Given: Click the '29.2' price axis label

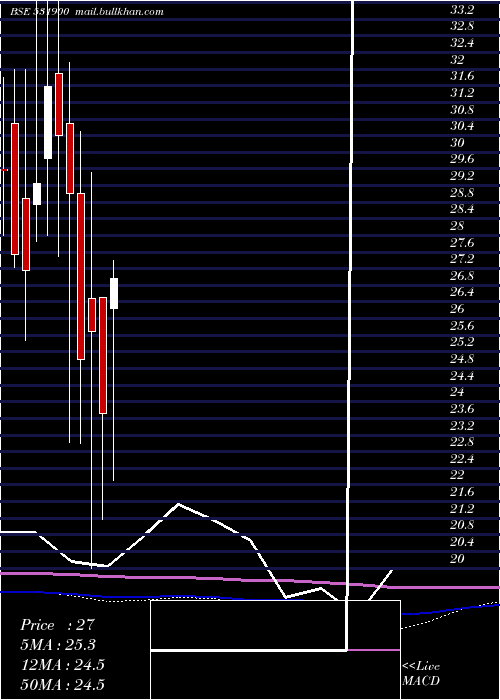Looking at the screenshot, I should 462,176.
